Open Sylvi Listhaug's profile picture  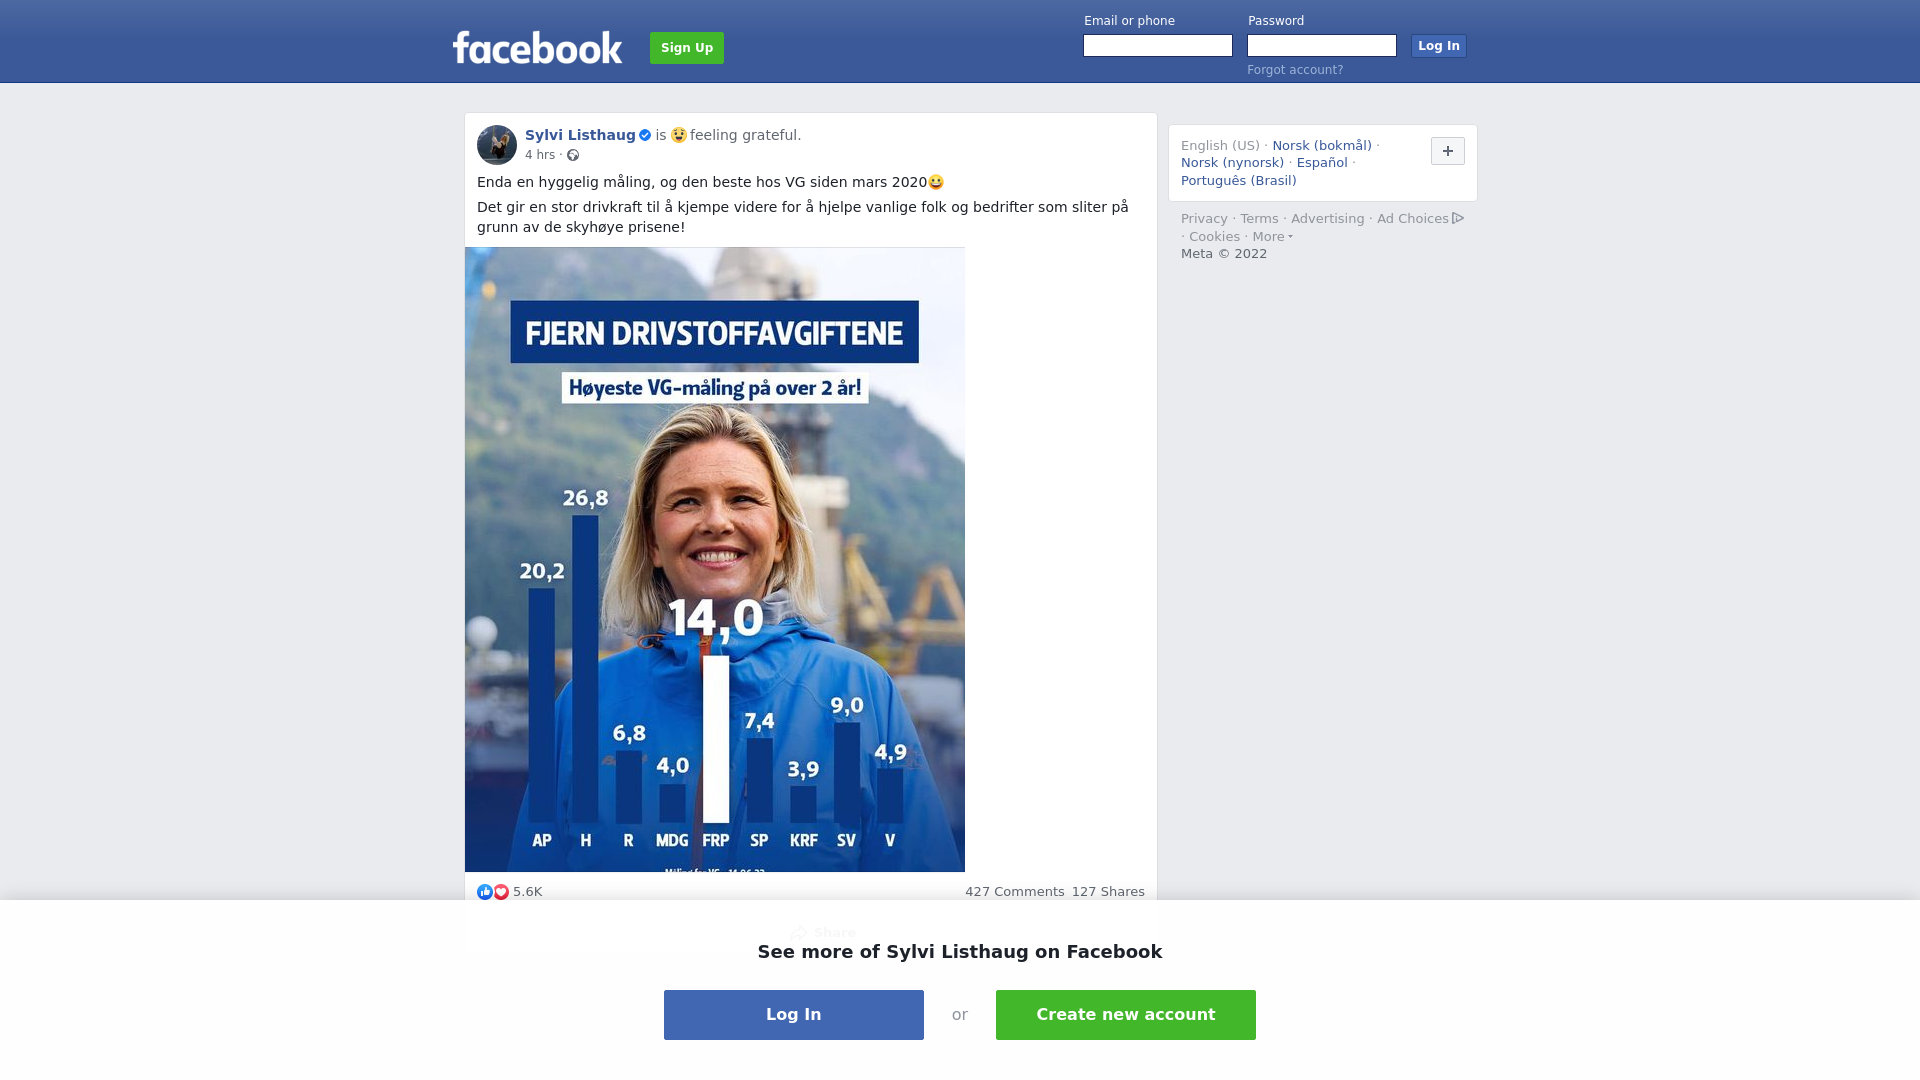pyautogui.click(x=497, y=145)
